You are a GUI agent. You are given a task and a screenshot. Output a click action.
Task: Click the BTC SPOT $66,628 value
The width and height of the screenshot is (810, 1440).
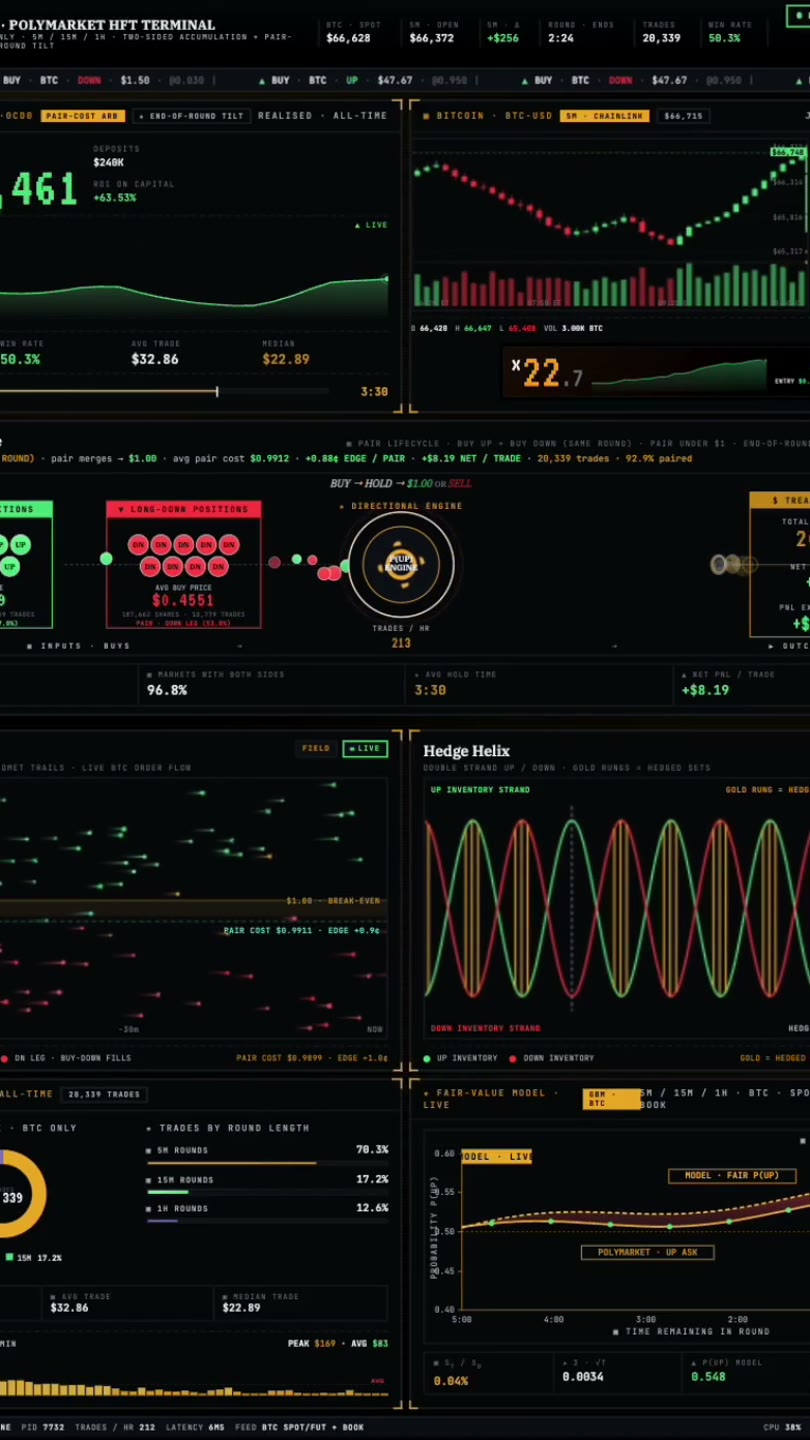pos(348,38)
